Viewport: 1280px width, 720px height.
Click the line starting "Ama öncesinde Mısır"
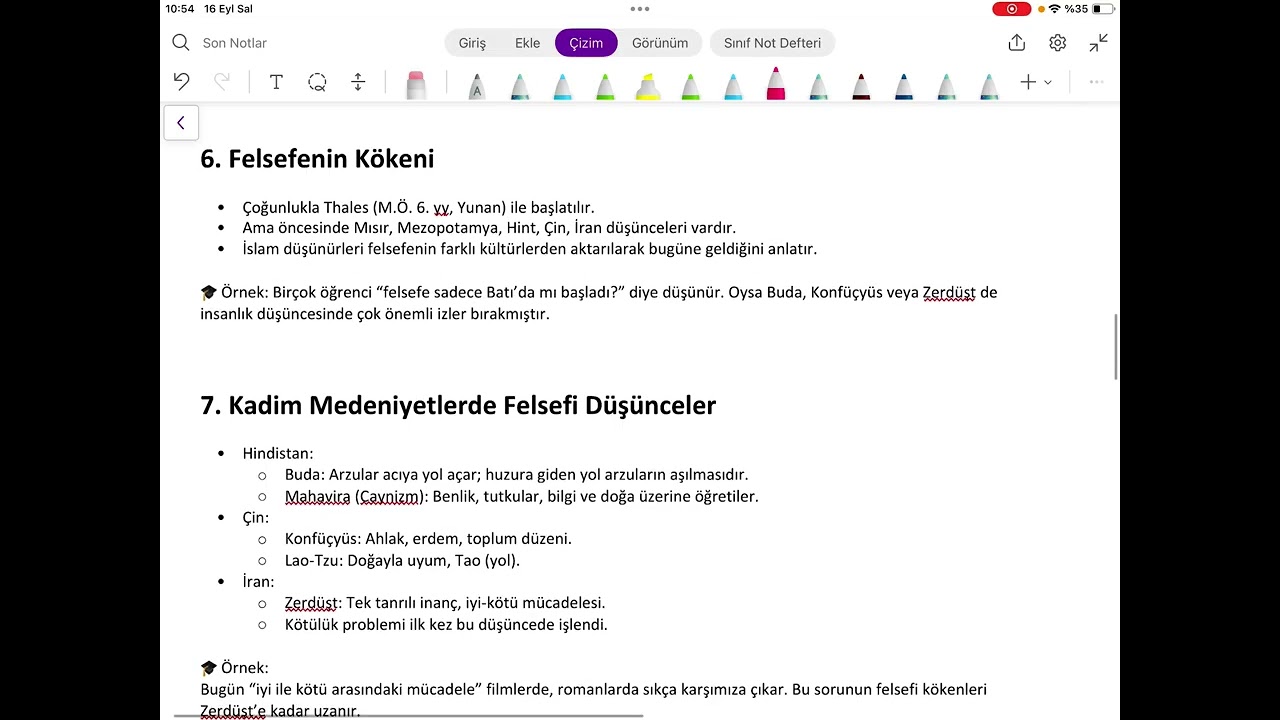(x=489, y=228)
